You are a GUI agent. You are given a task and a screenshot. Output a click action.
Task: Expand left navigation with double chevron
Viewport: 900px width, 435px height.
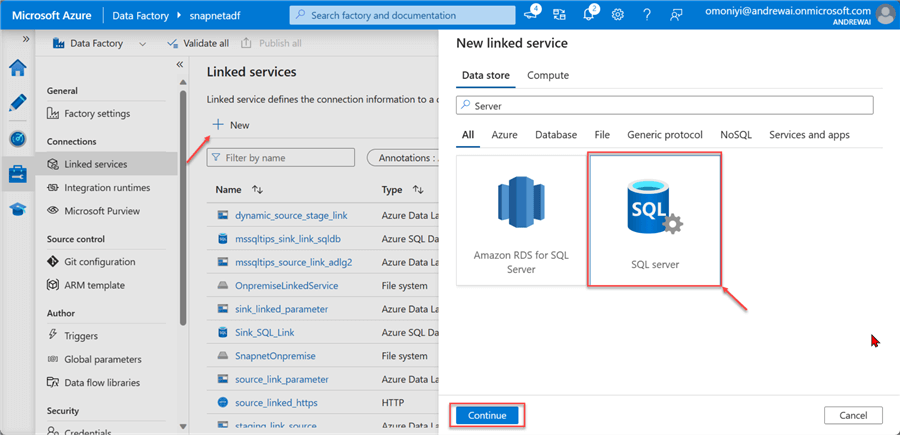tap(26, 39)
